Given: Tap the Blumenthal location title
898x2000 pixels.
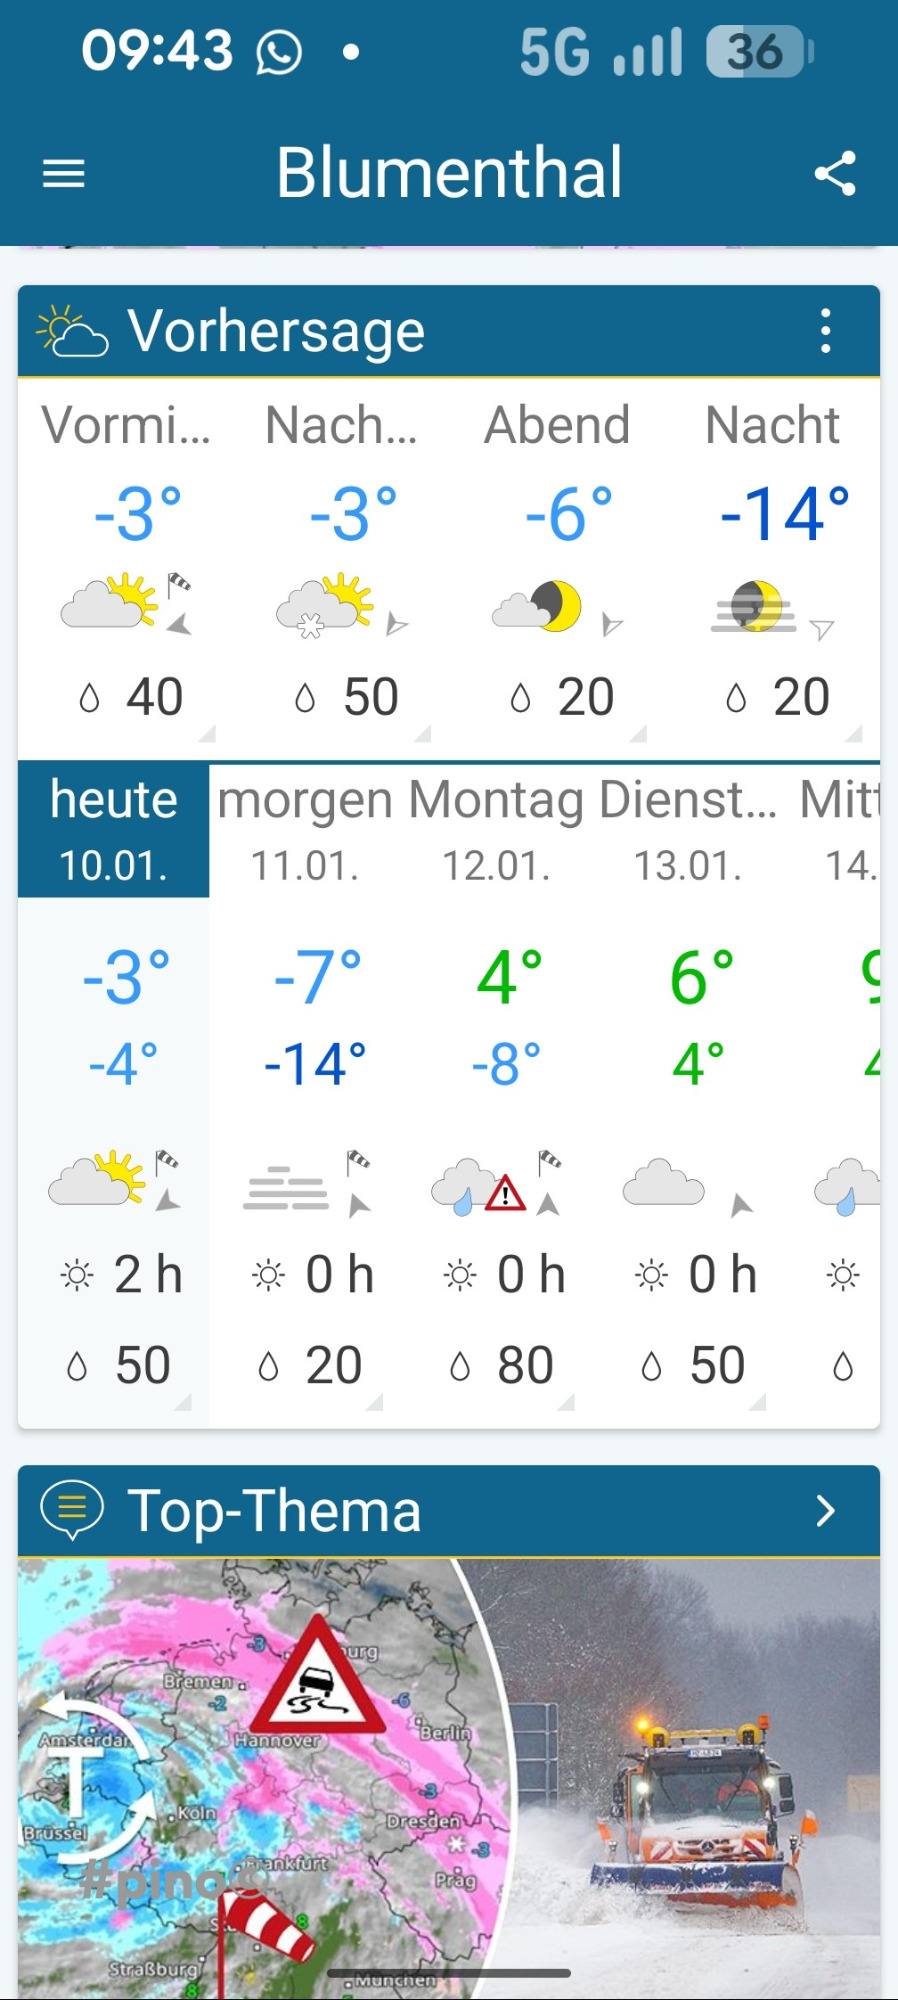Looking at the screenshot, I should click(x=449, y=173).
